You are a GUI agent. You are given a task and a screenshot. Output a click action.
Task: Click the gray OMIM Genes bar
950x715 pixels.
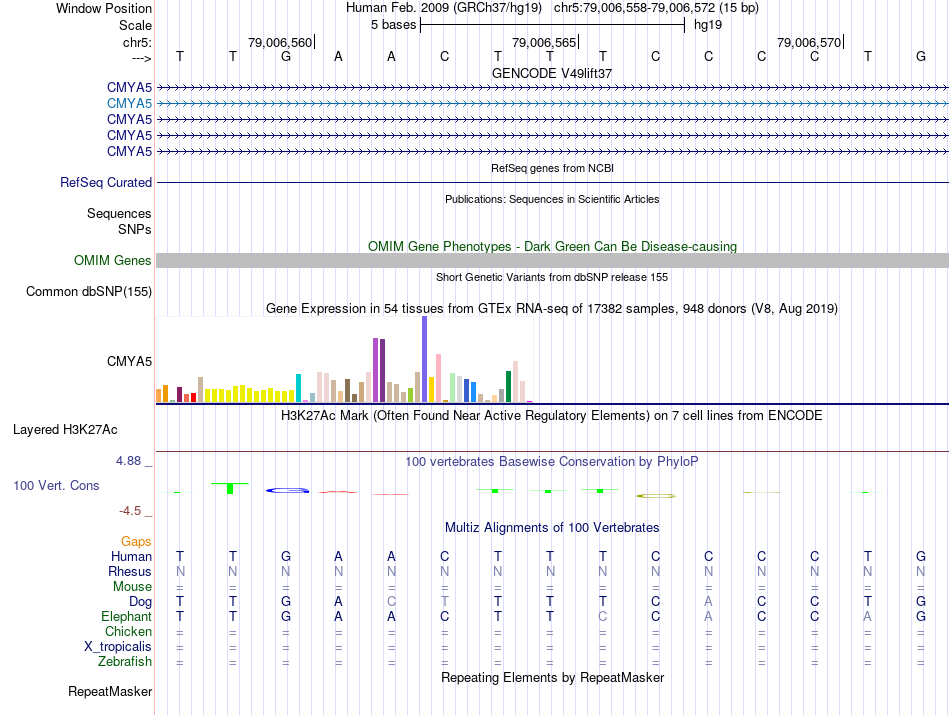[x=552, y=260]
